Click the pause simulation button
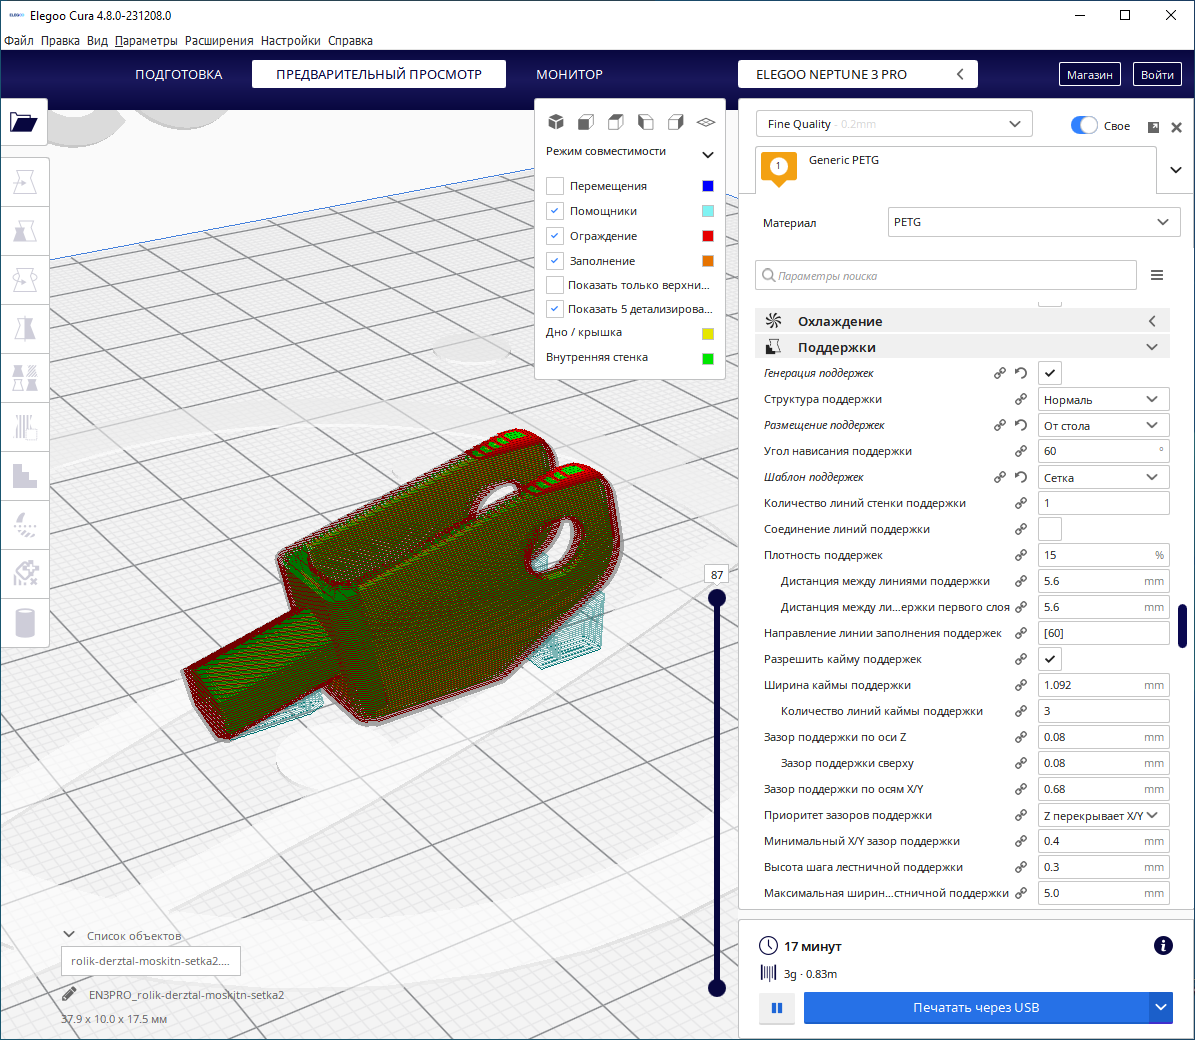 click(x=777, y=1008)
